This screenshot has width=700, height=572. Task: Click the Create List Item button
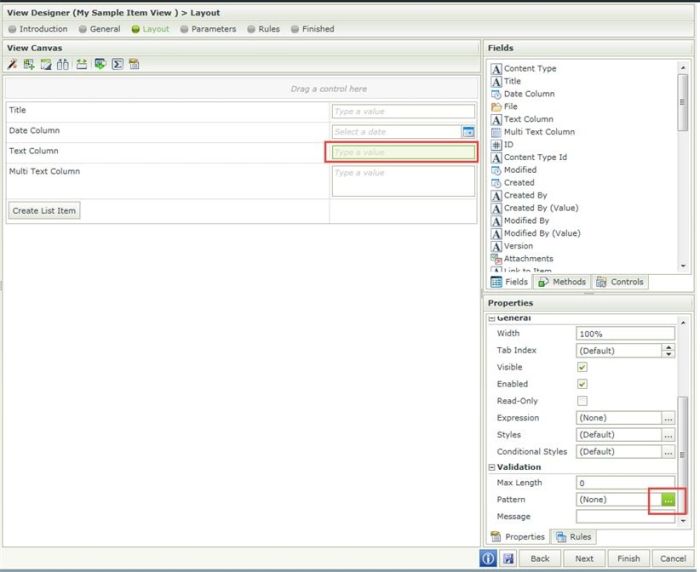(43, 211)
